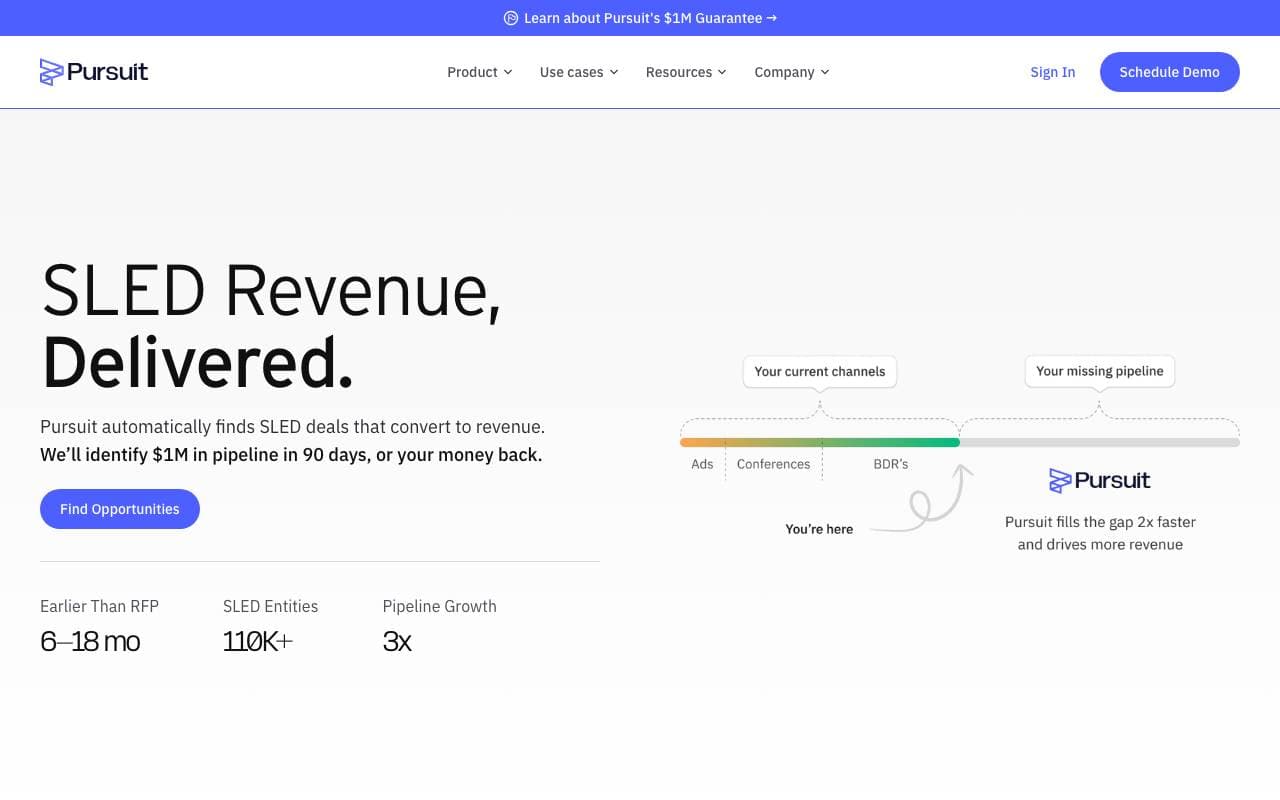Open the Use cases menu
Viewport: 1280px width, 800px height.
click(x=579, y=72)
